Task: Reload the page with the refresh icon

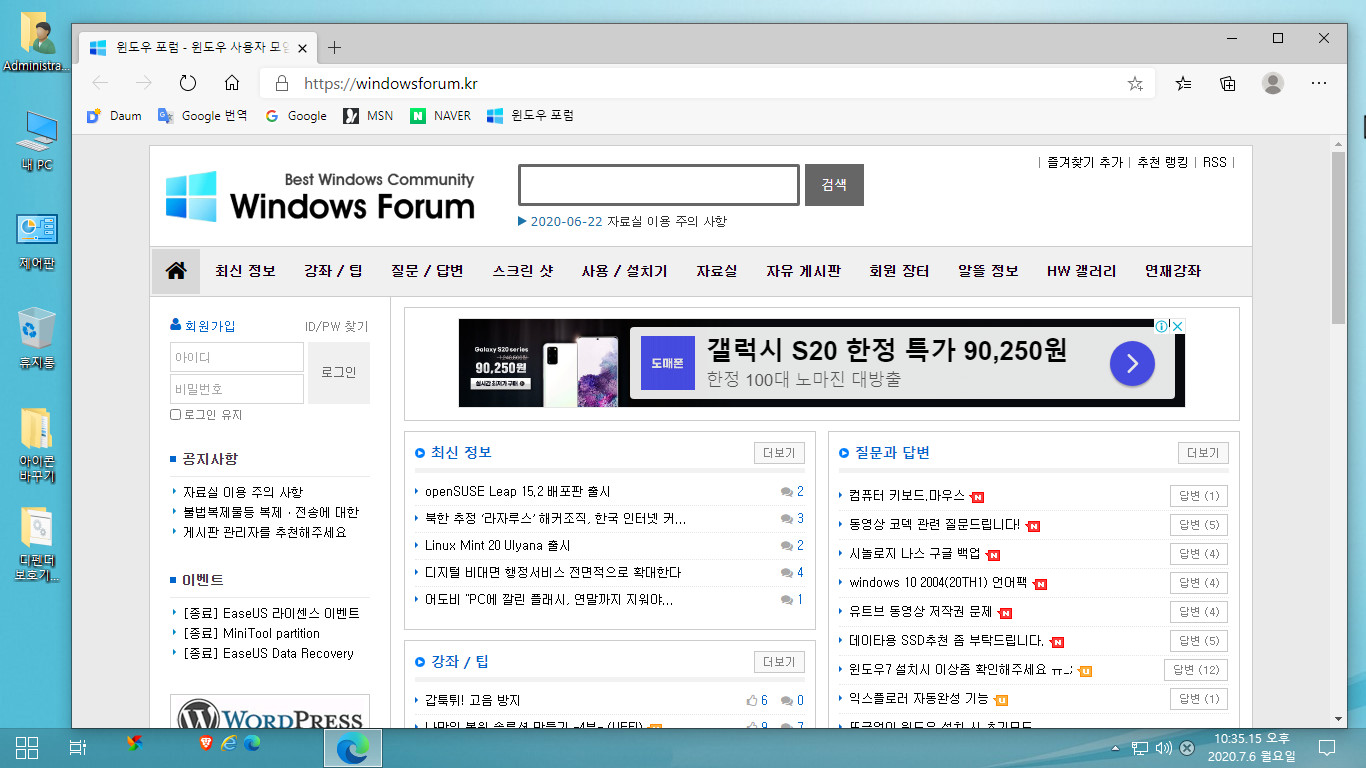Action: [187, 83]
